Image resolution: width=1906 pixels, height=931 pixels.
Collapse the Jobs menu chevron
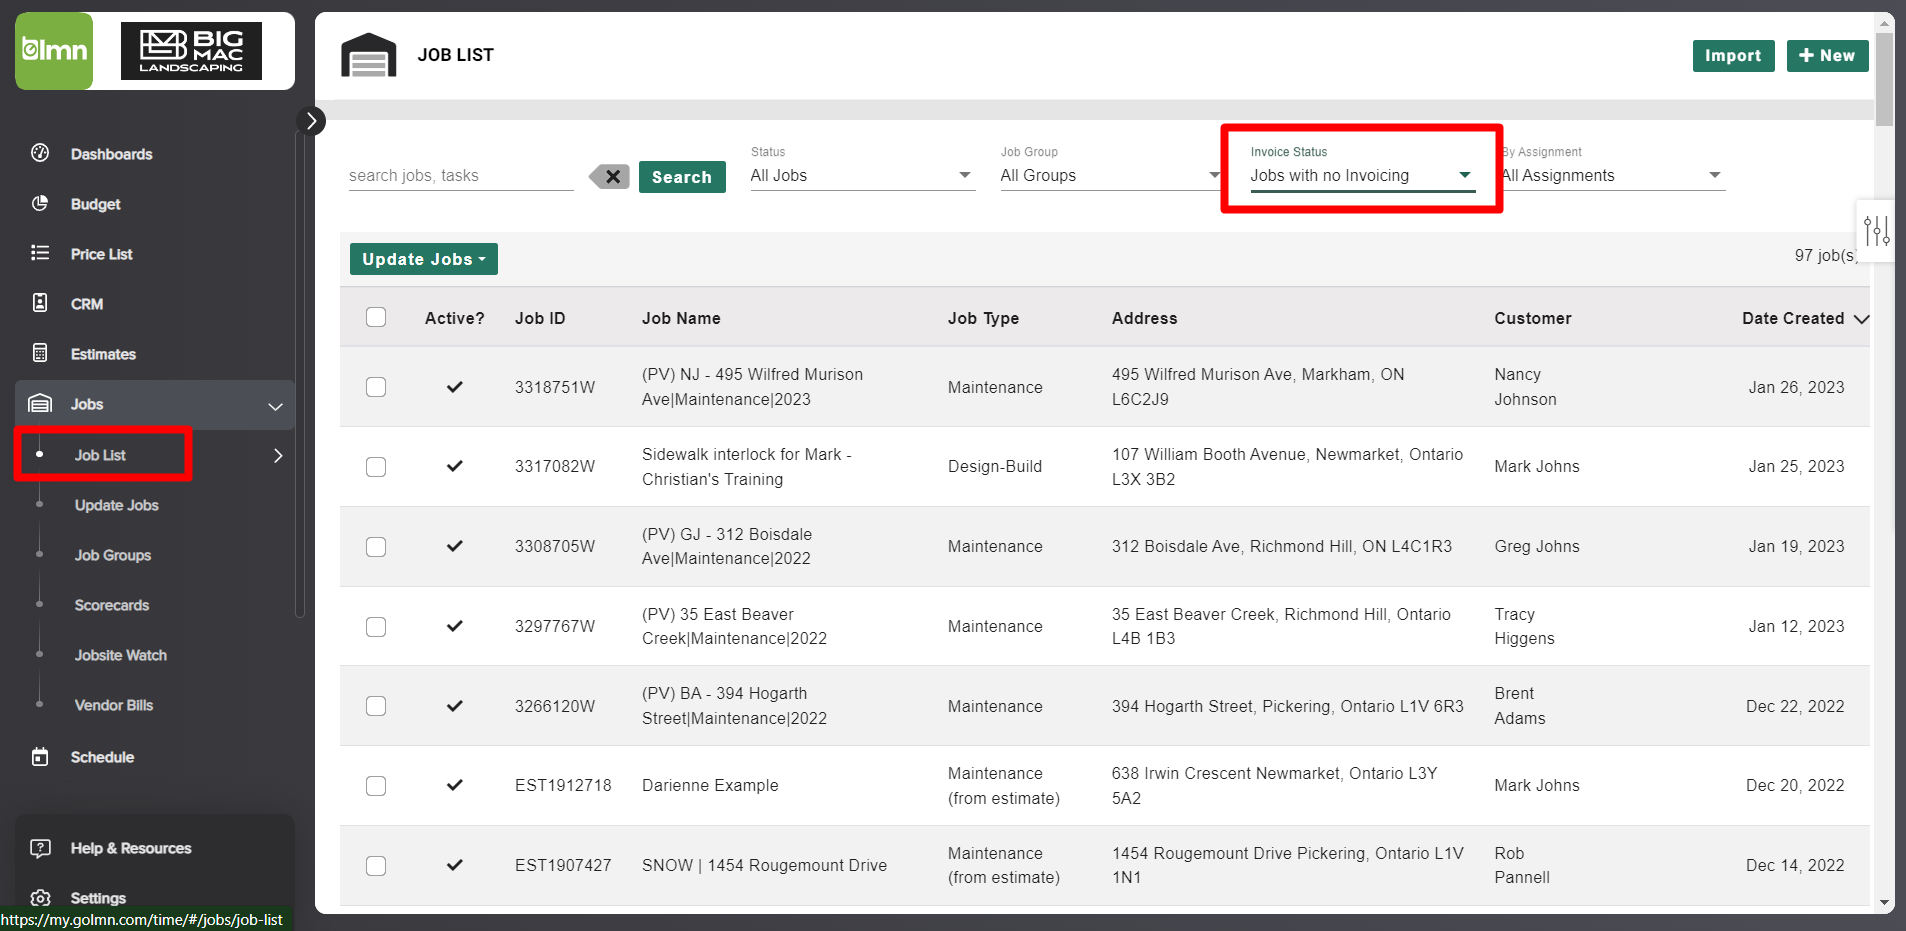point(275,406)
